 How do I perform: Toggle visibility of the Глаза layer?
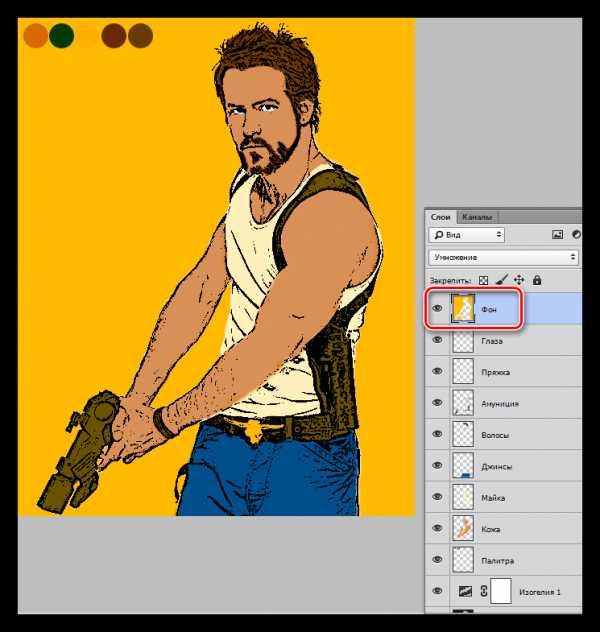[437, 341]
